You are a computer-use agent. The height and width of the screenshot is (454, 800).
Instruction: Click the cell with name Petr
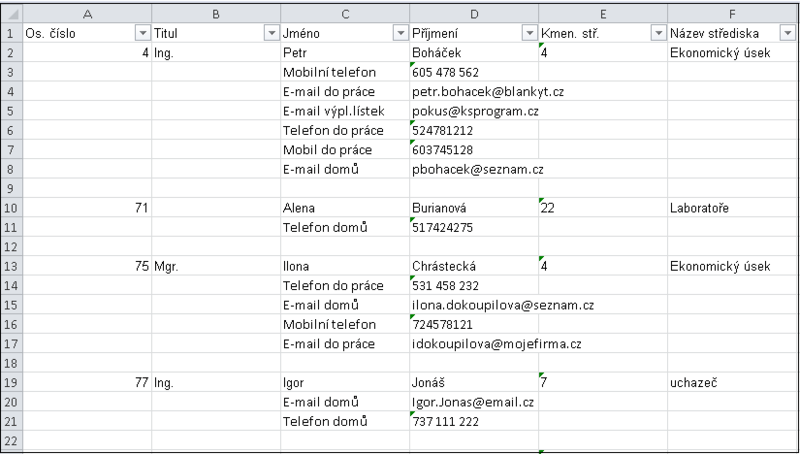click(x=345, y=53)
